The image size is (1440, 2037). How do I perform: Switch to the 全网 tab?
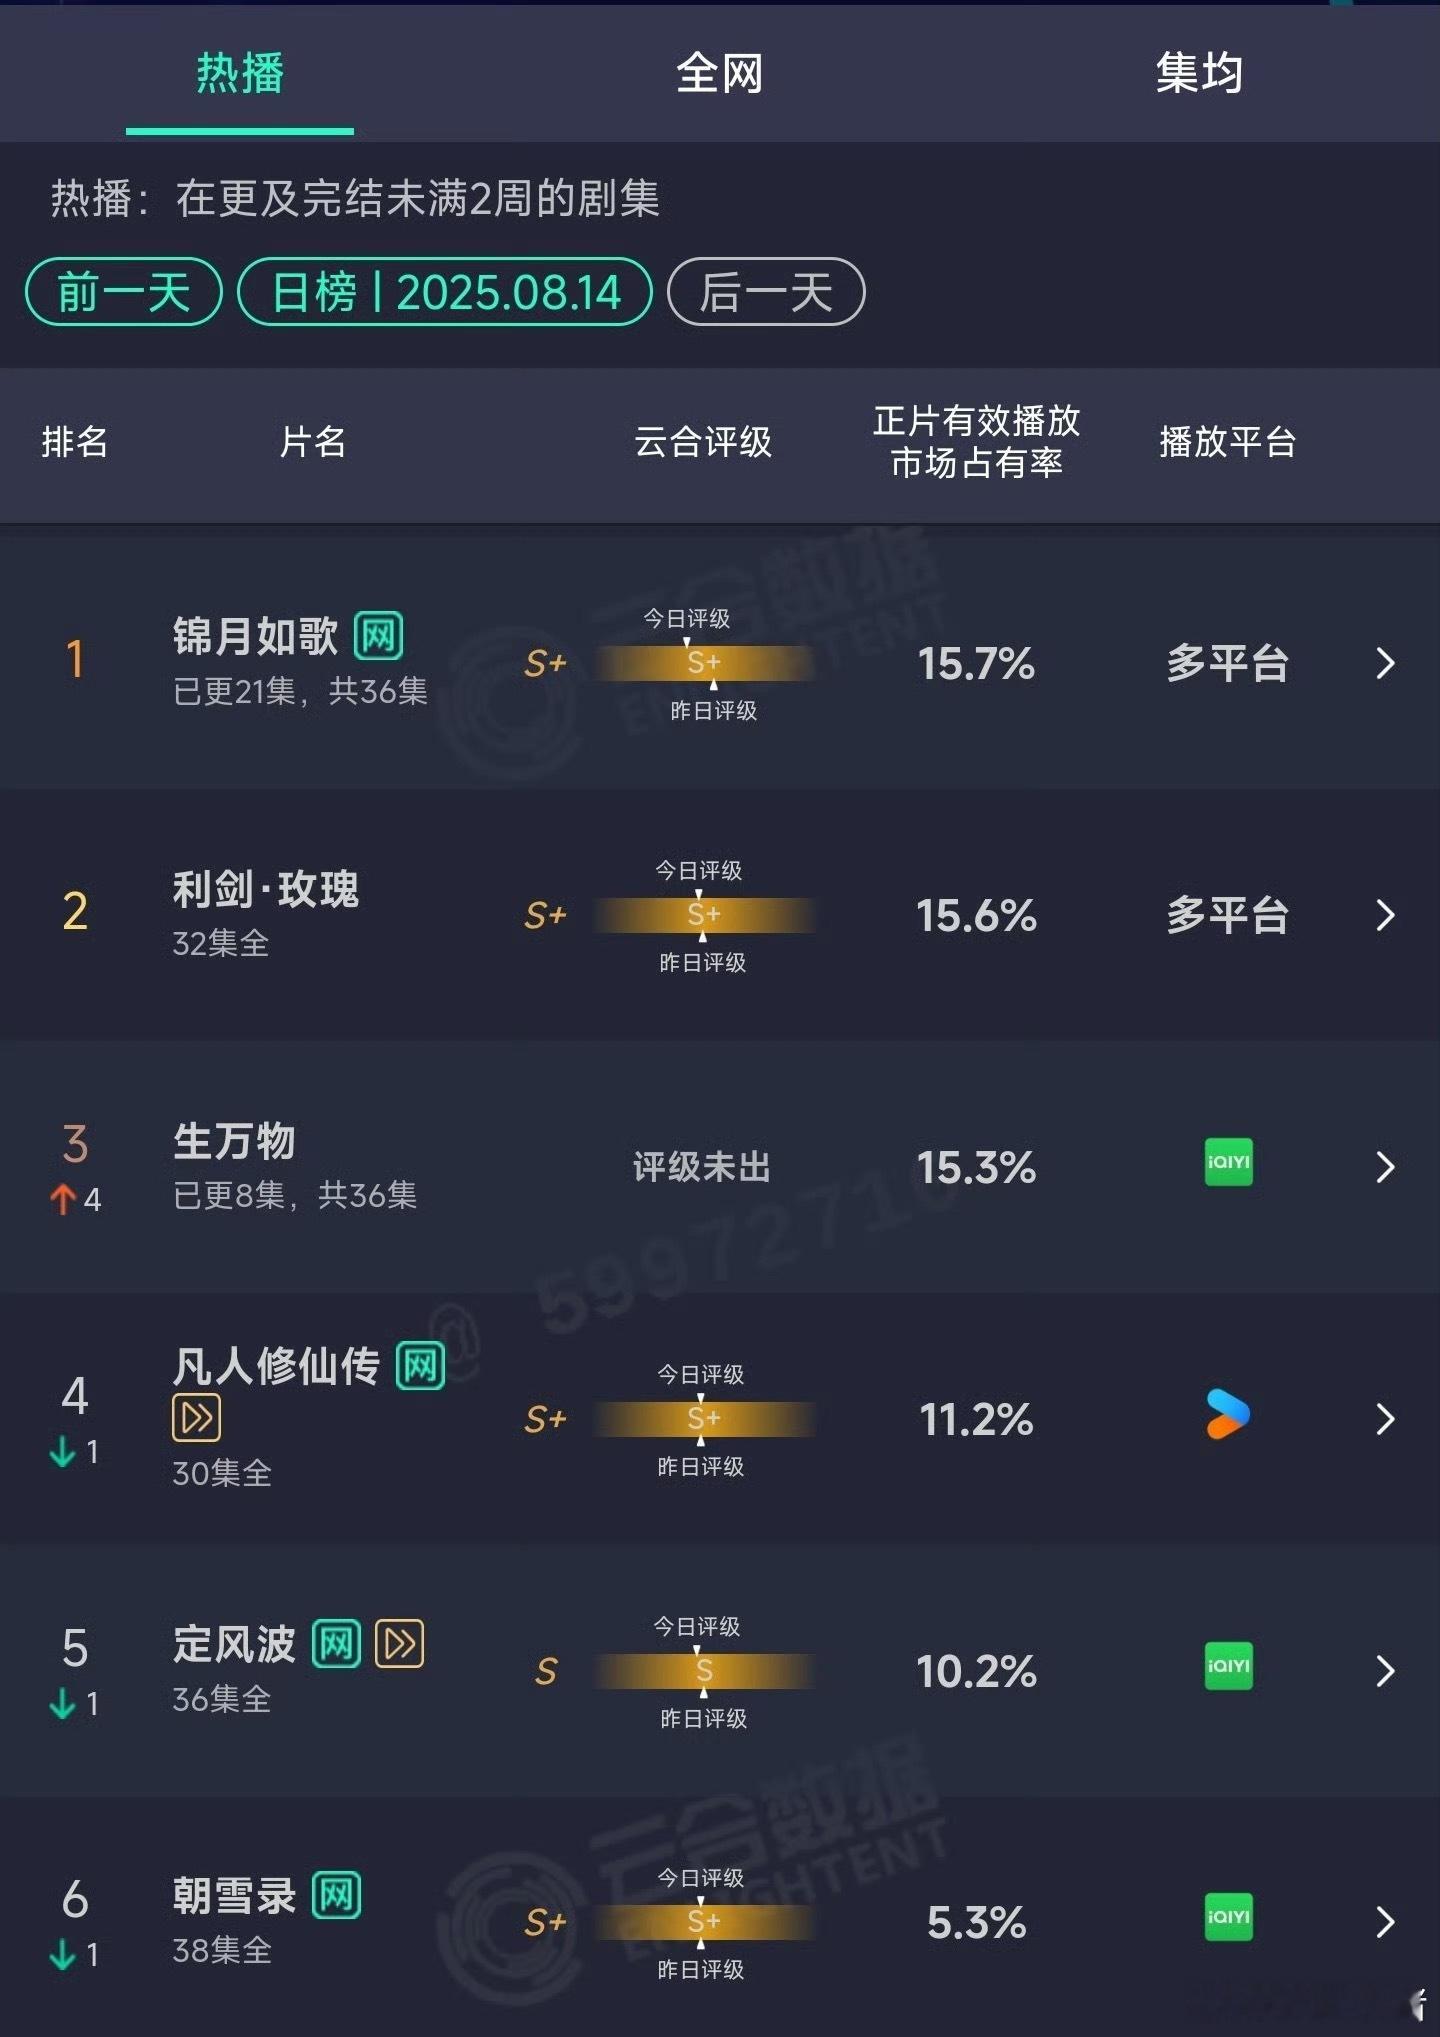719,73
